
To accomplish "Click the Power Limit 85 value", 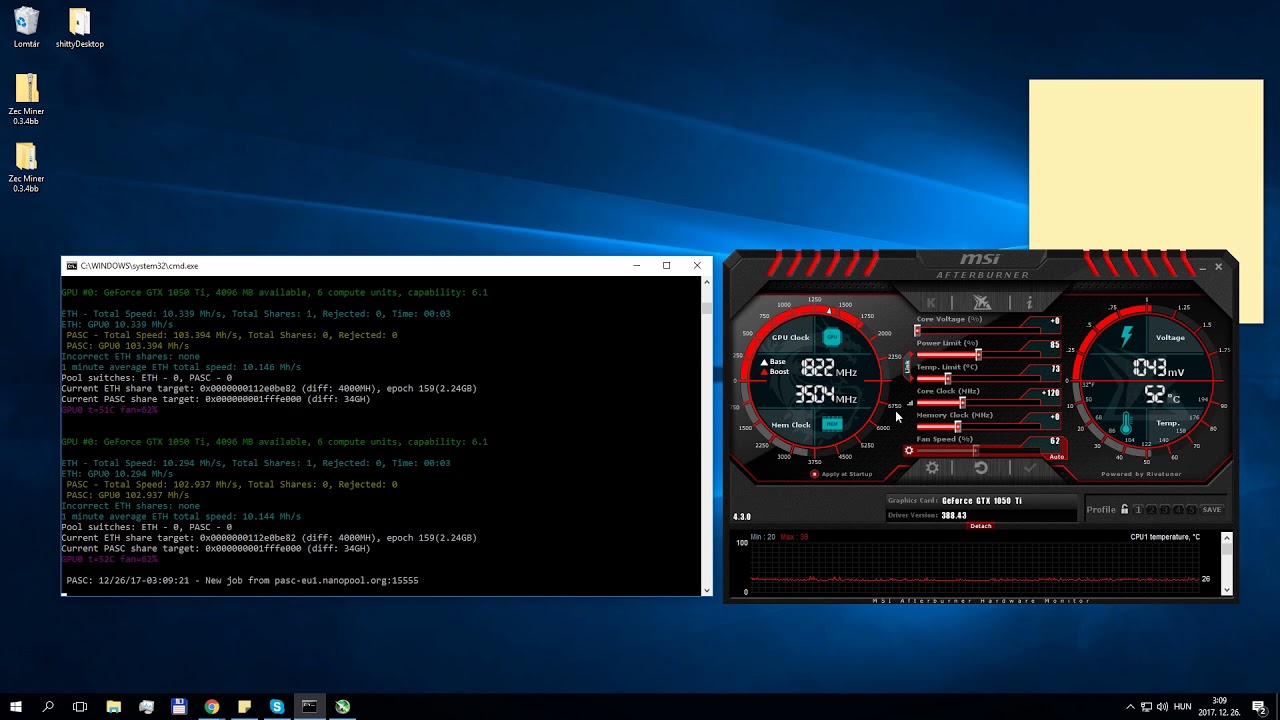I will coord(1054,345).
